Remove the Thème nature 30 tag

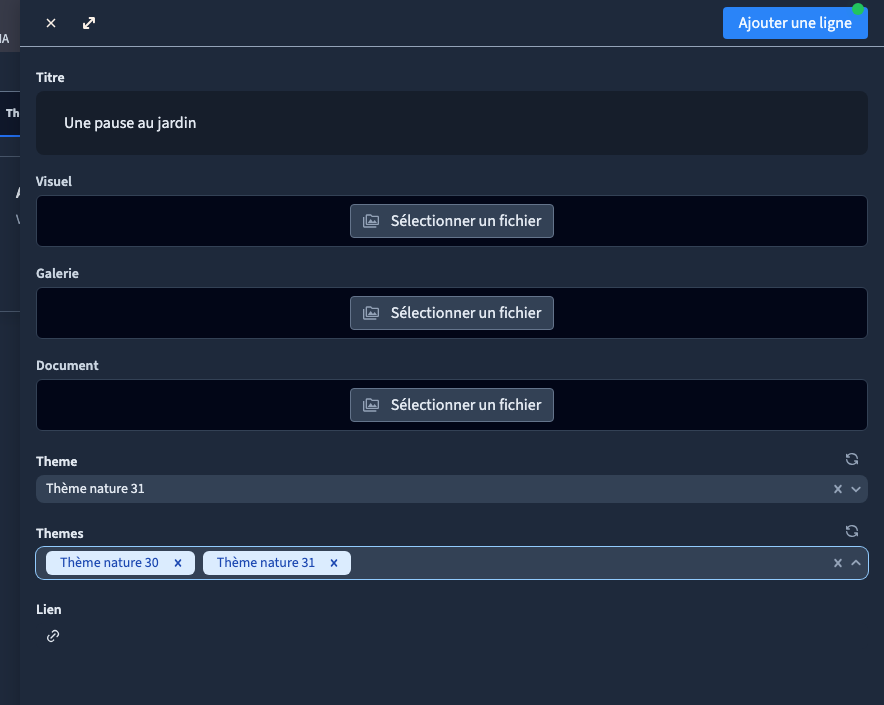pyautogui.click(x=178, y=563)
